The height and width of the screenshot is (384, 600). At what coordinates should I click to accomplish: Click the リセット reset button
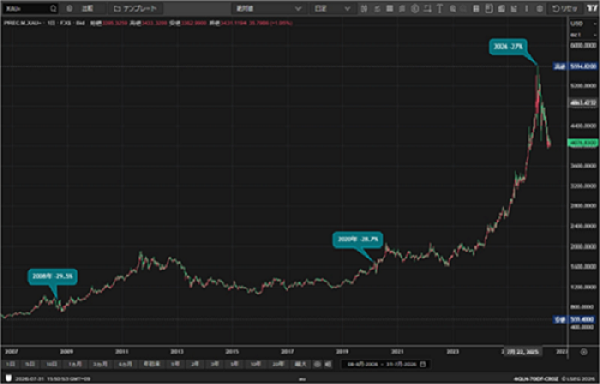point(565,8)
